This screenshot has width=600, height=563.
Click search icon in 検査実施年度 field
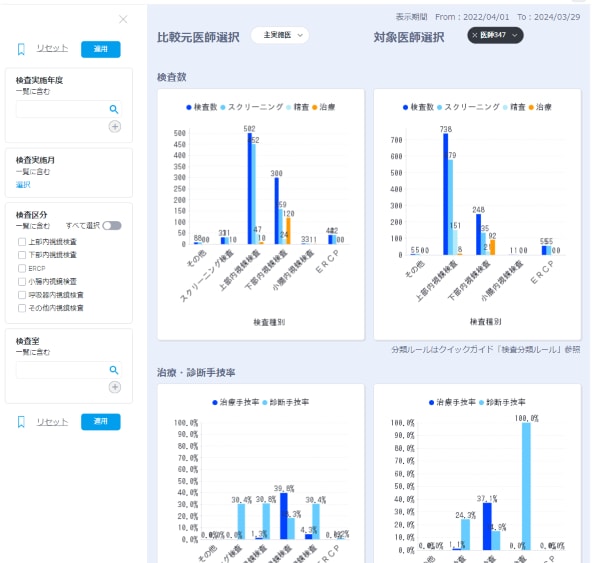114,109
